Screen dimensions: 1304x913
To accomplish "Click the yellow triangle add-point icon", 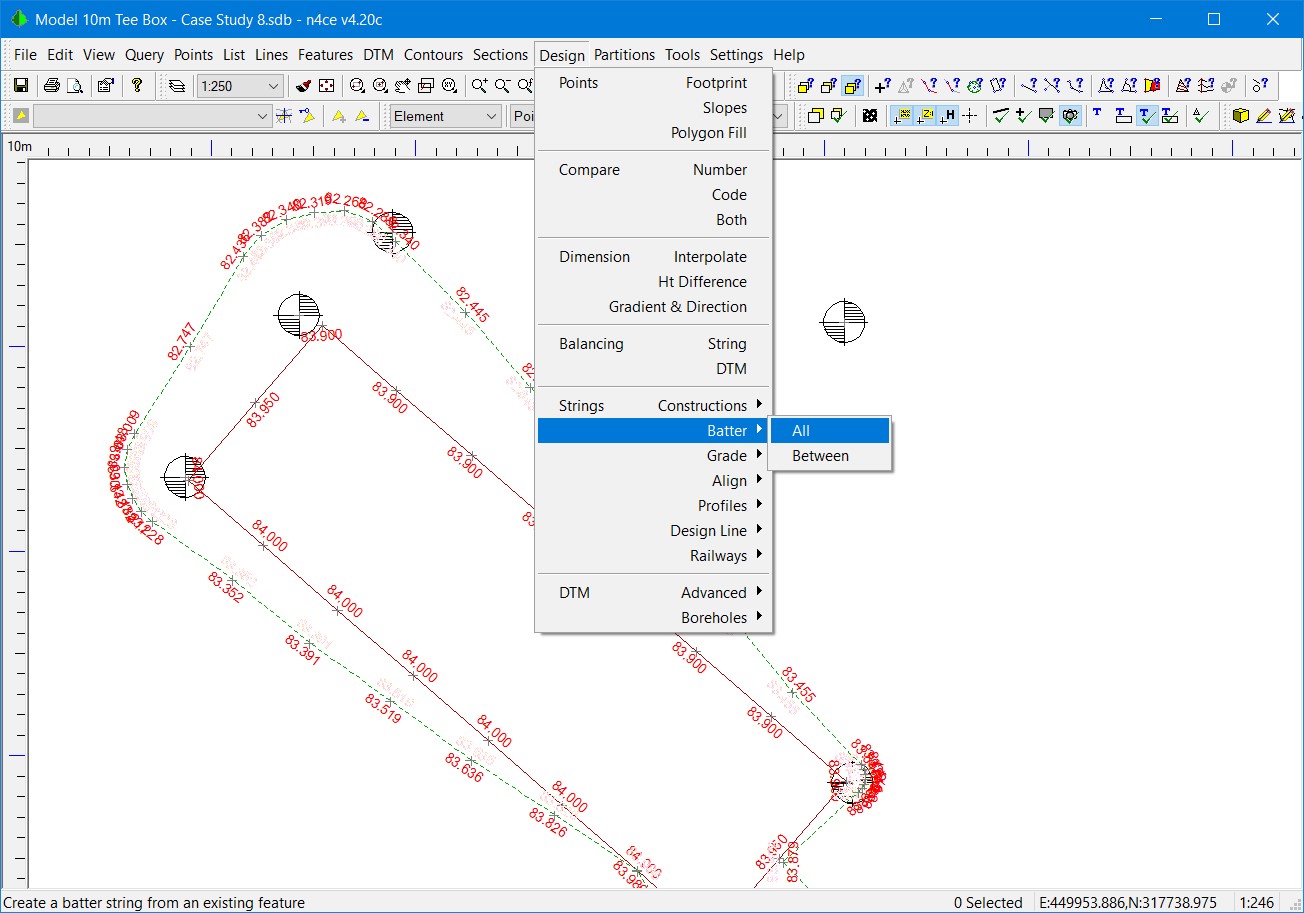I will (339, 116).
